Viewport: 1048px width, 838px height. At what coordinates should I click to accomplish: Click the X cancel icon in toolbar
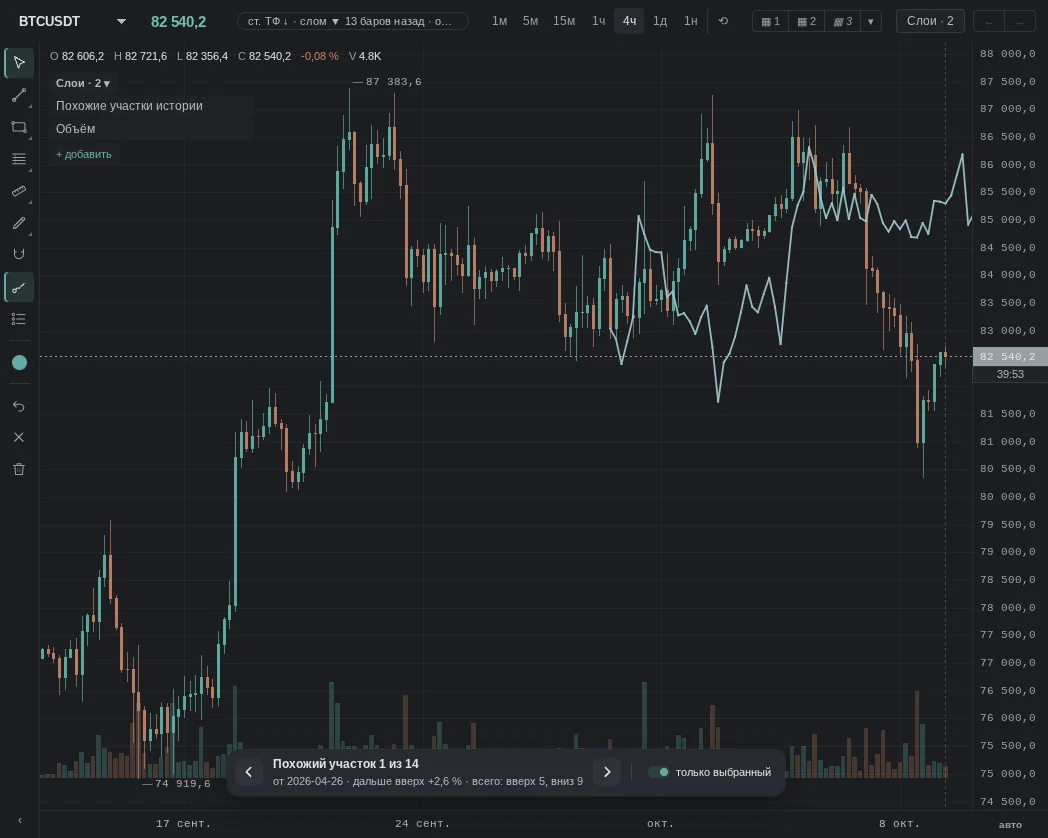(19, 437)
